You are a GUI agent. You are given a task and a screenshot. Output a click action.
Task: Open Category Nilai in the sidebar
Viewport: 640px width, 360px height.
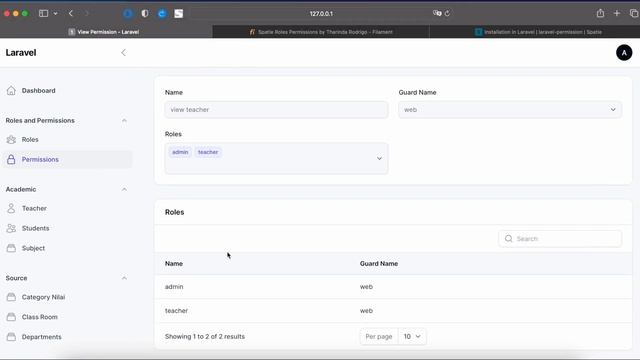44,297
